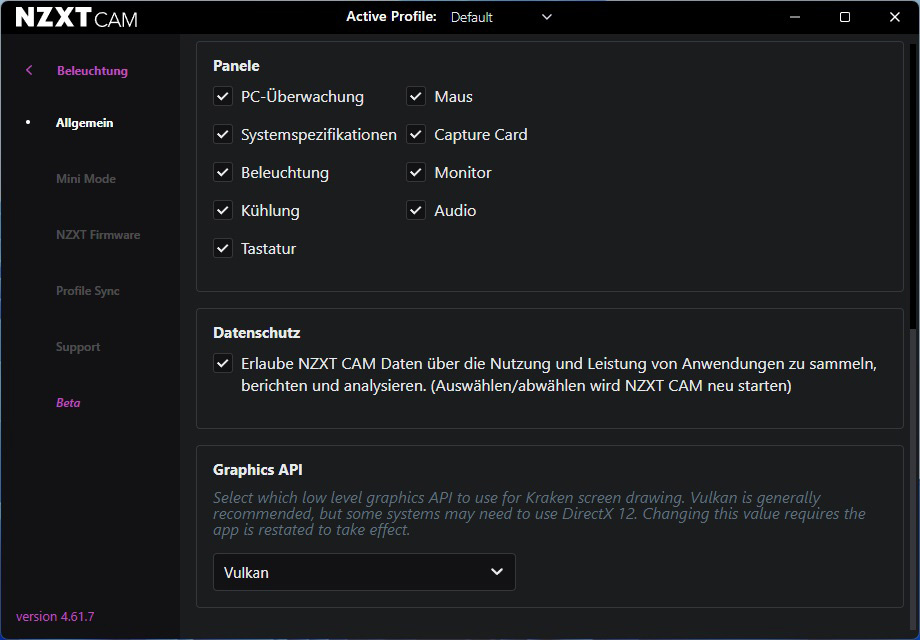Expand the Graphics API Vulkan dropdown
The width and height of the screenshot is (920, 640).
point(364,572)
